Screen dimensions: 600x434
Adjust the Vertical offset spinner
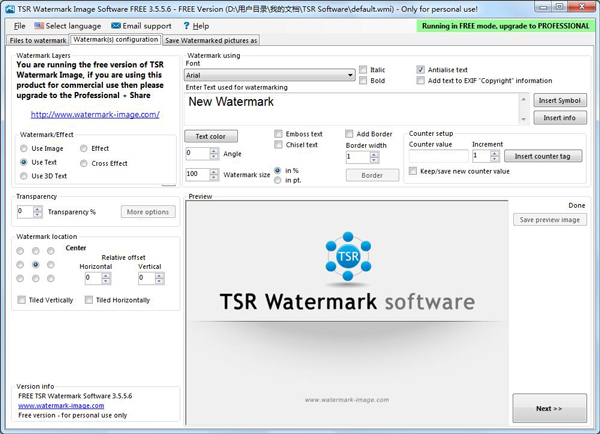coord(160,278)
